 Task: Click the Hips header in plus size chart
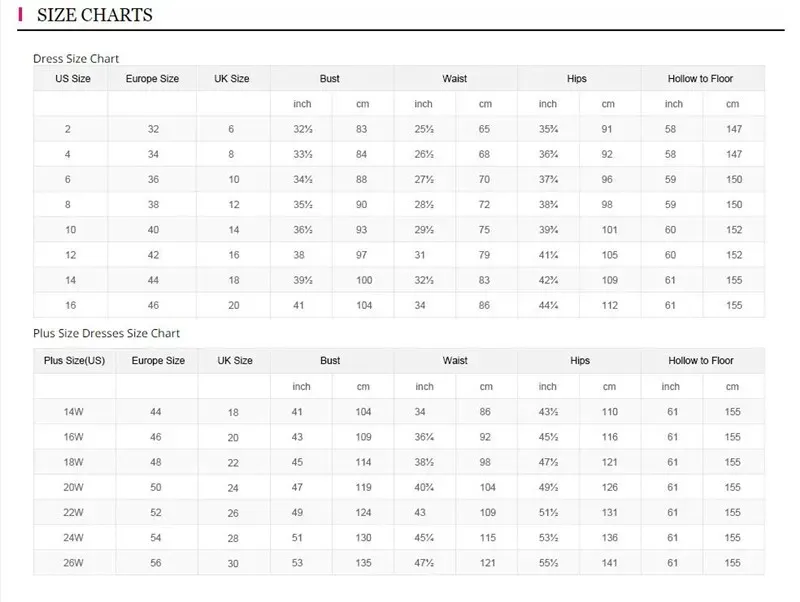coord(580,360)
